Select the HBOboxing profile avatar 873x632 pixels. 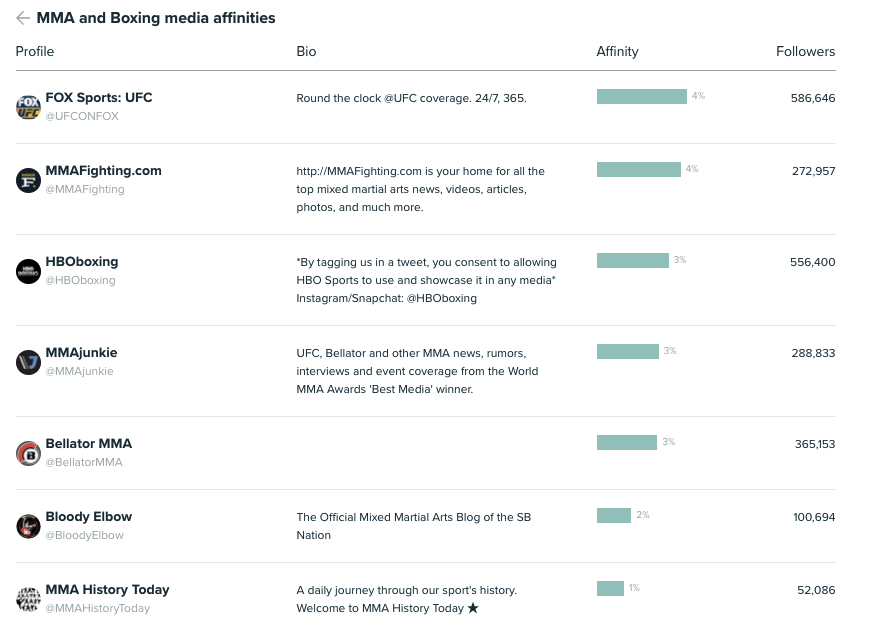pos(28,271)
